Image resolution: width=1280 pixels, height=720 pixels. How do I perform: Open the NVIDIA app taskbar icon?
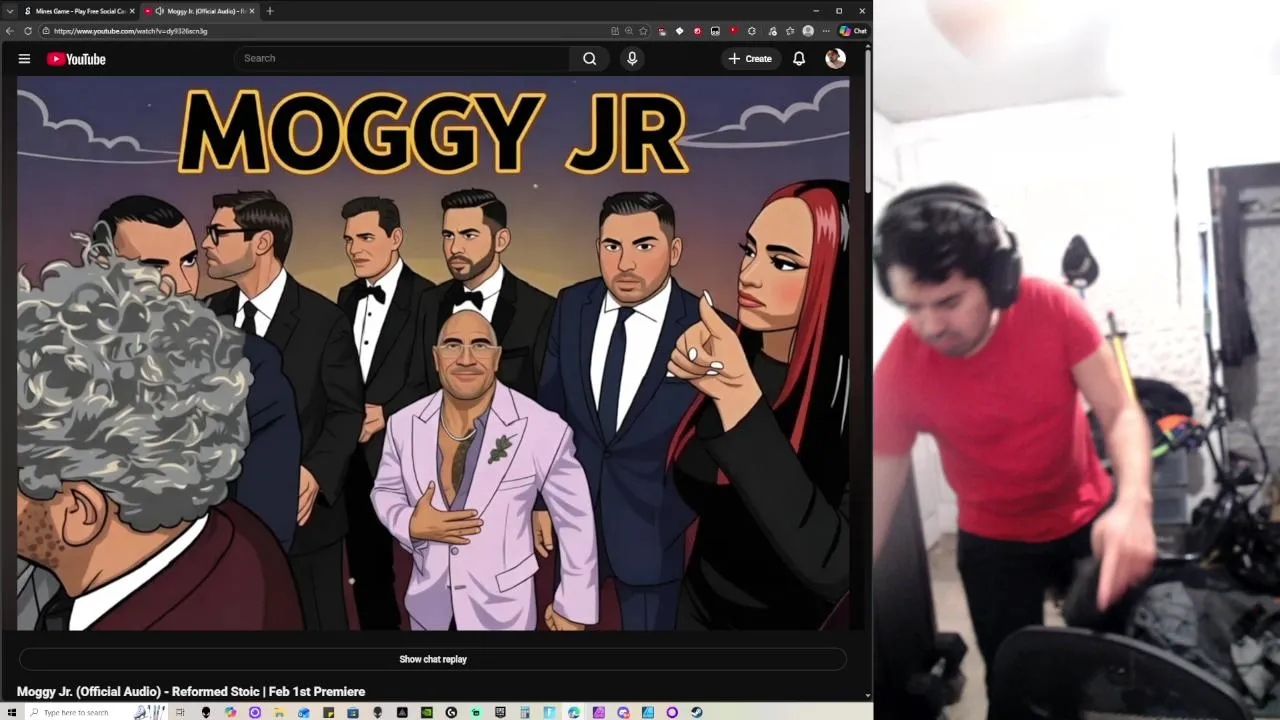[x=427, y=712]
